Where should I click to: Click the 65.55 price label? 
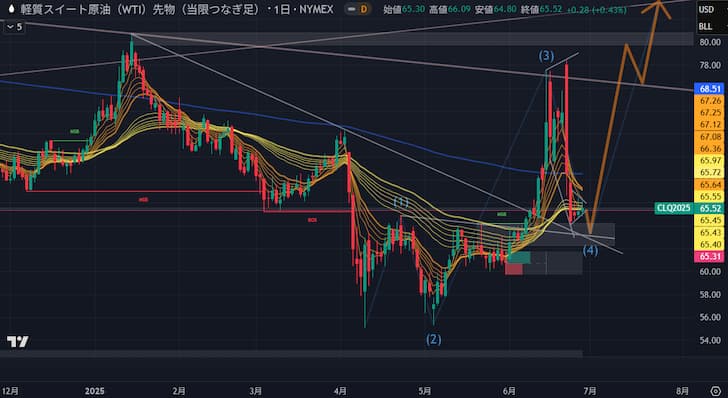pos(710,196)
